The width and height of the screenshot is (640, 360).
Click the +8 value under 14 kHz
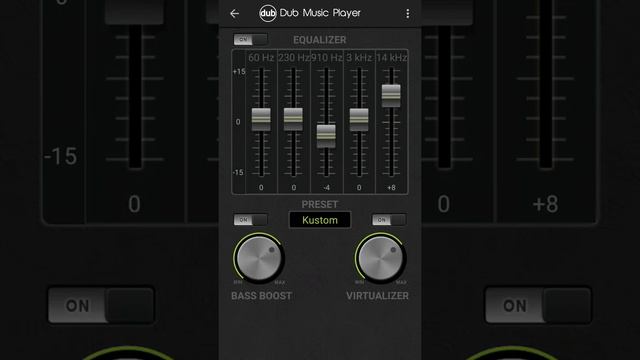tap(391, 188)
